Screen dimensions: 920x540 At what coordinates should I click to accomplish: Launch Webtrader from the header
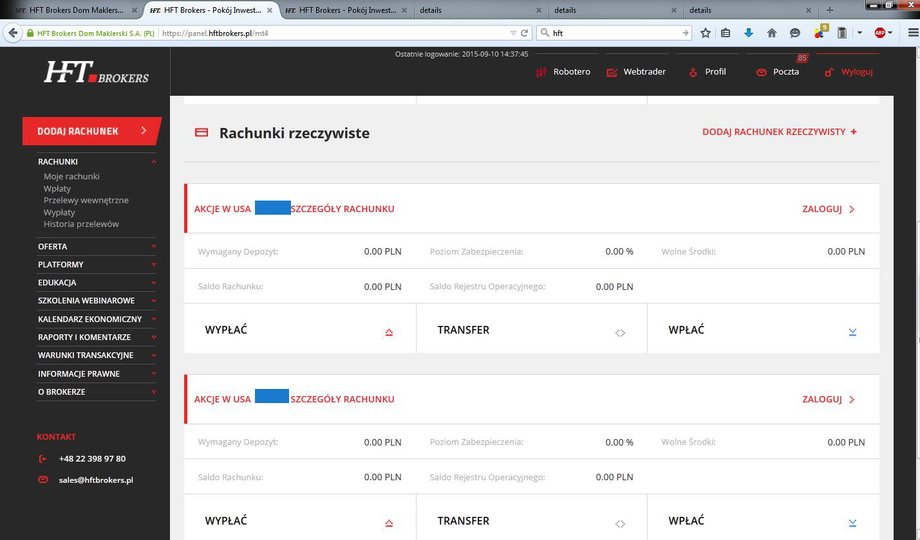coord(636,72)
